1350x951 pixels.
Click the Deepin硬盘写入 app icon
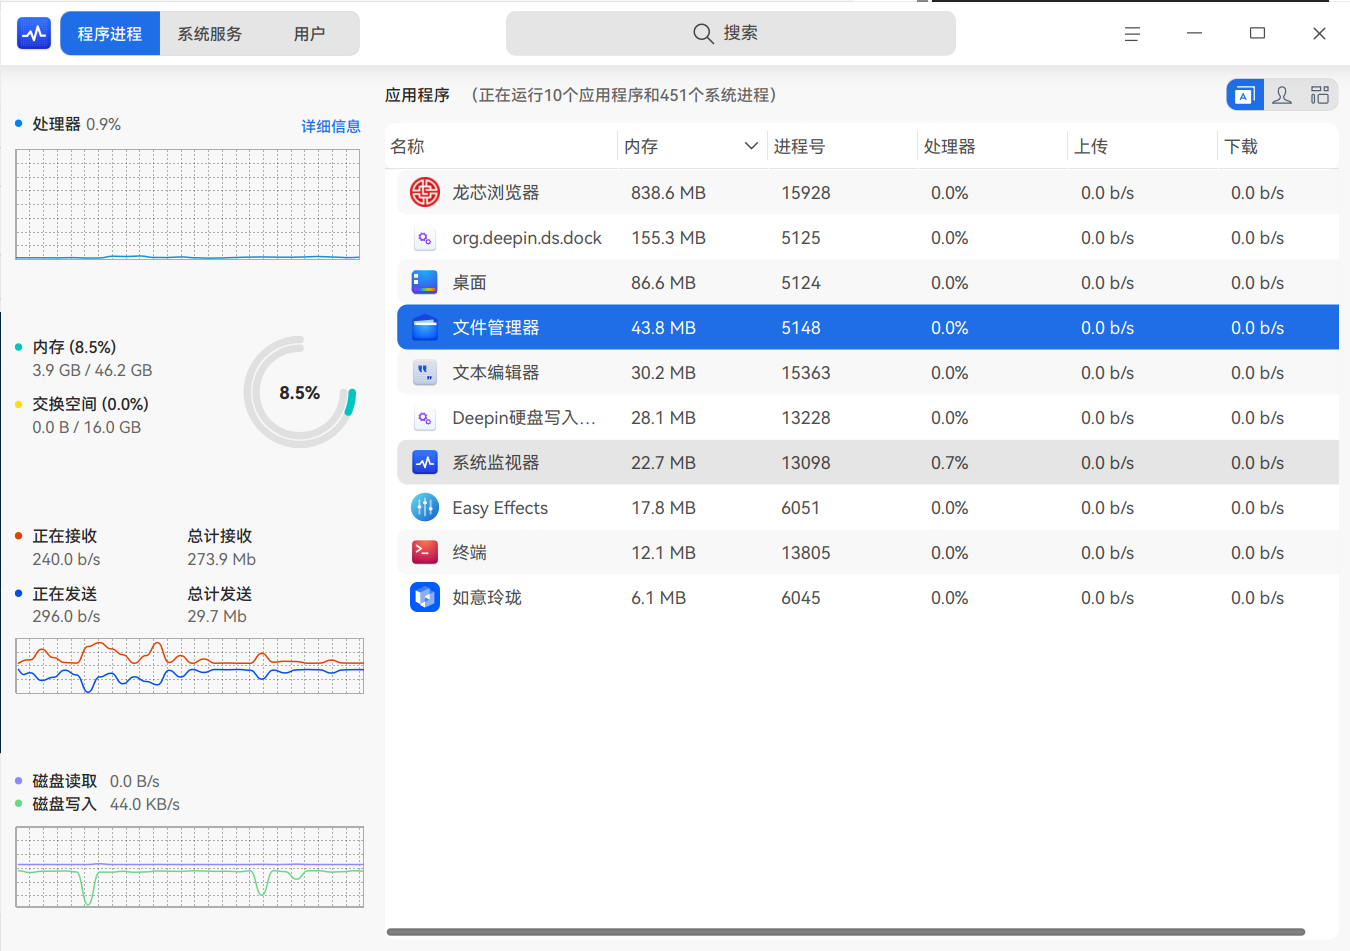(425, 418)
